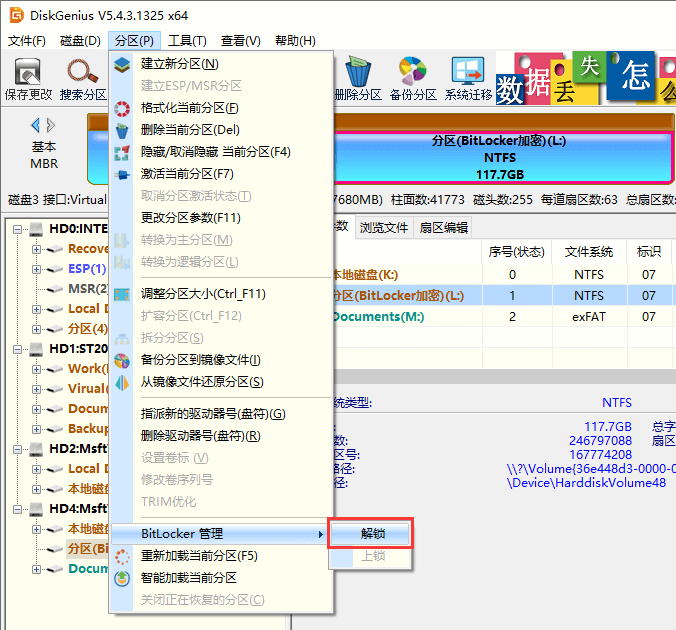Click the lifebuoy icon for 格式化当前分区
This screenshot has height=630, width=676.
(x=122, y=108)
